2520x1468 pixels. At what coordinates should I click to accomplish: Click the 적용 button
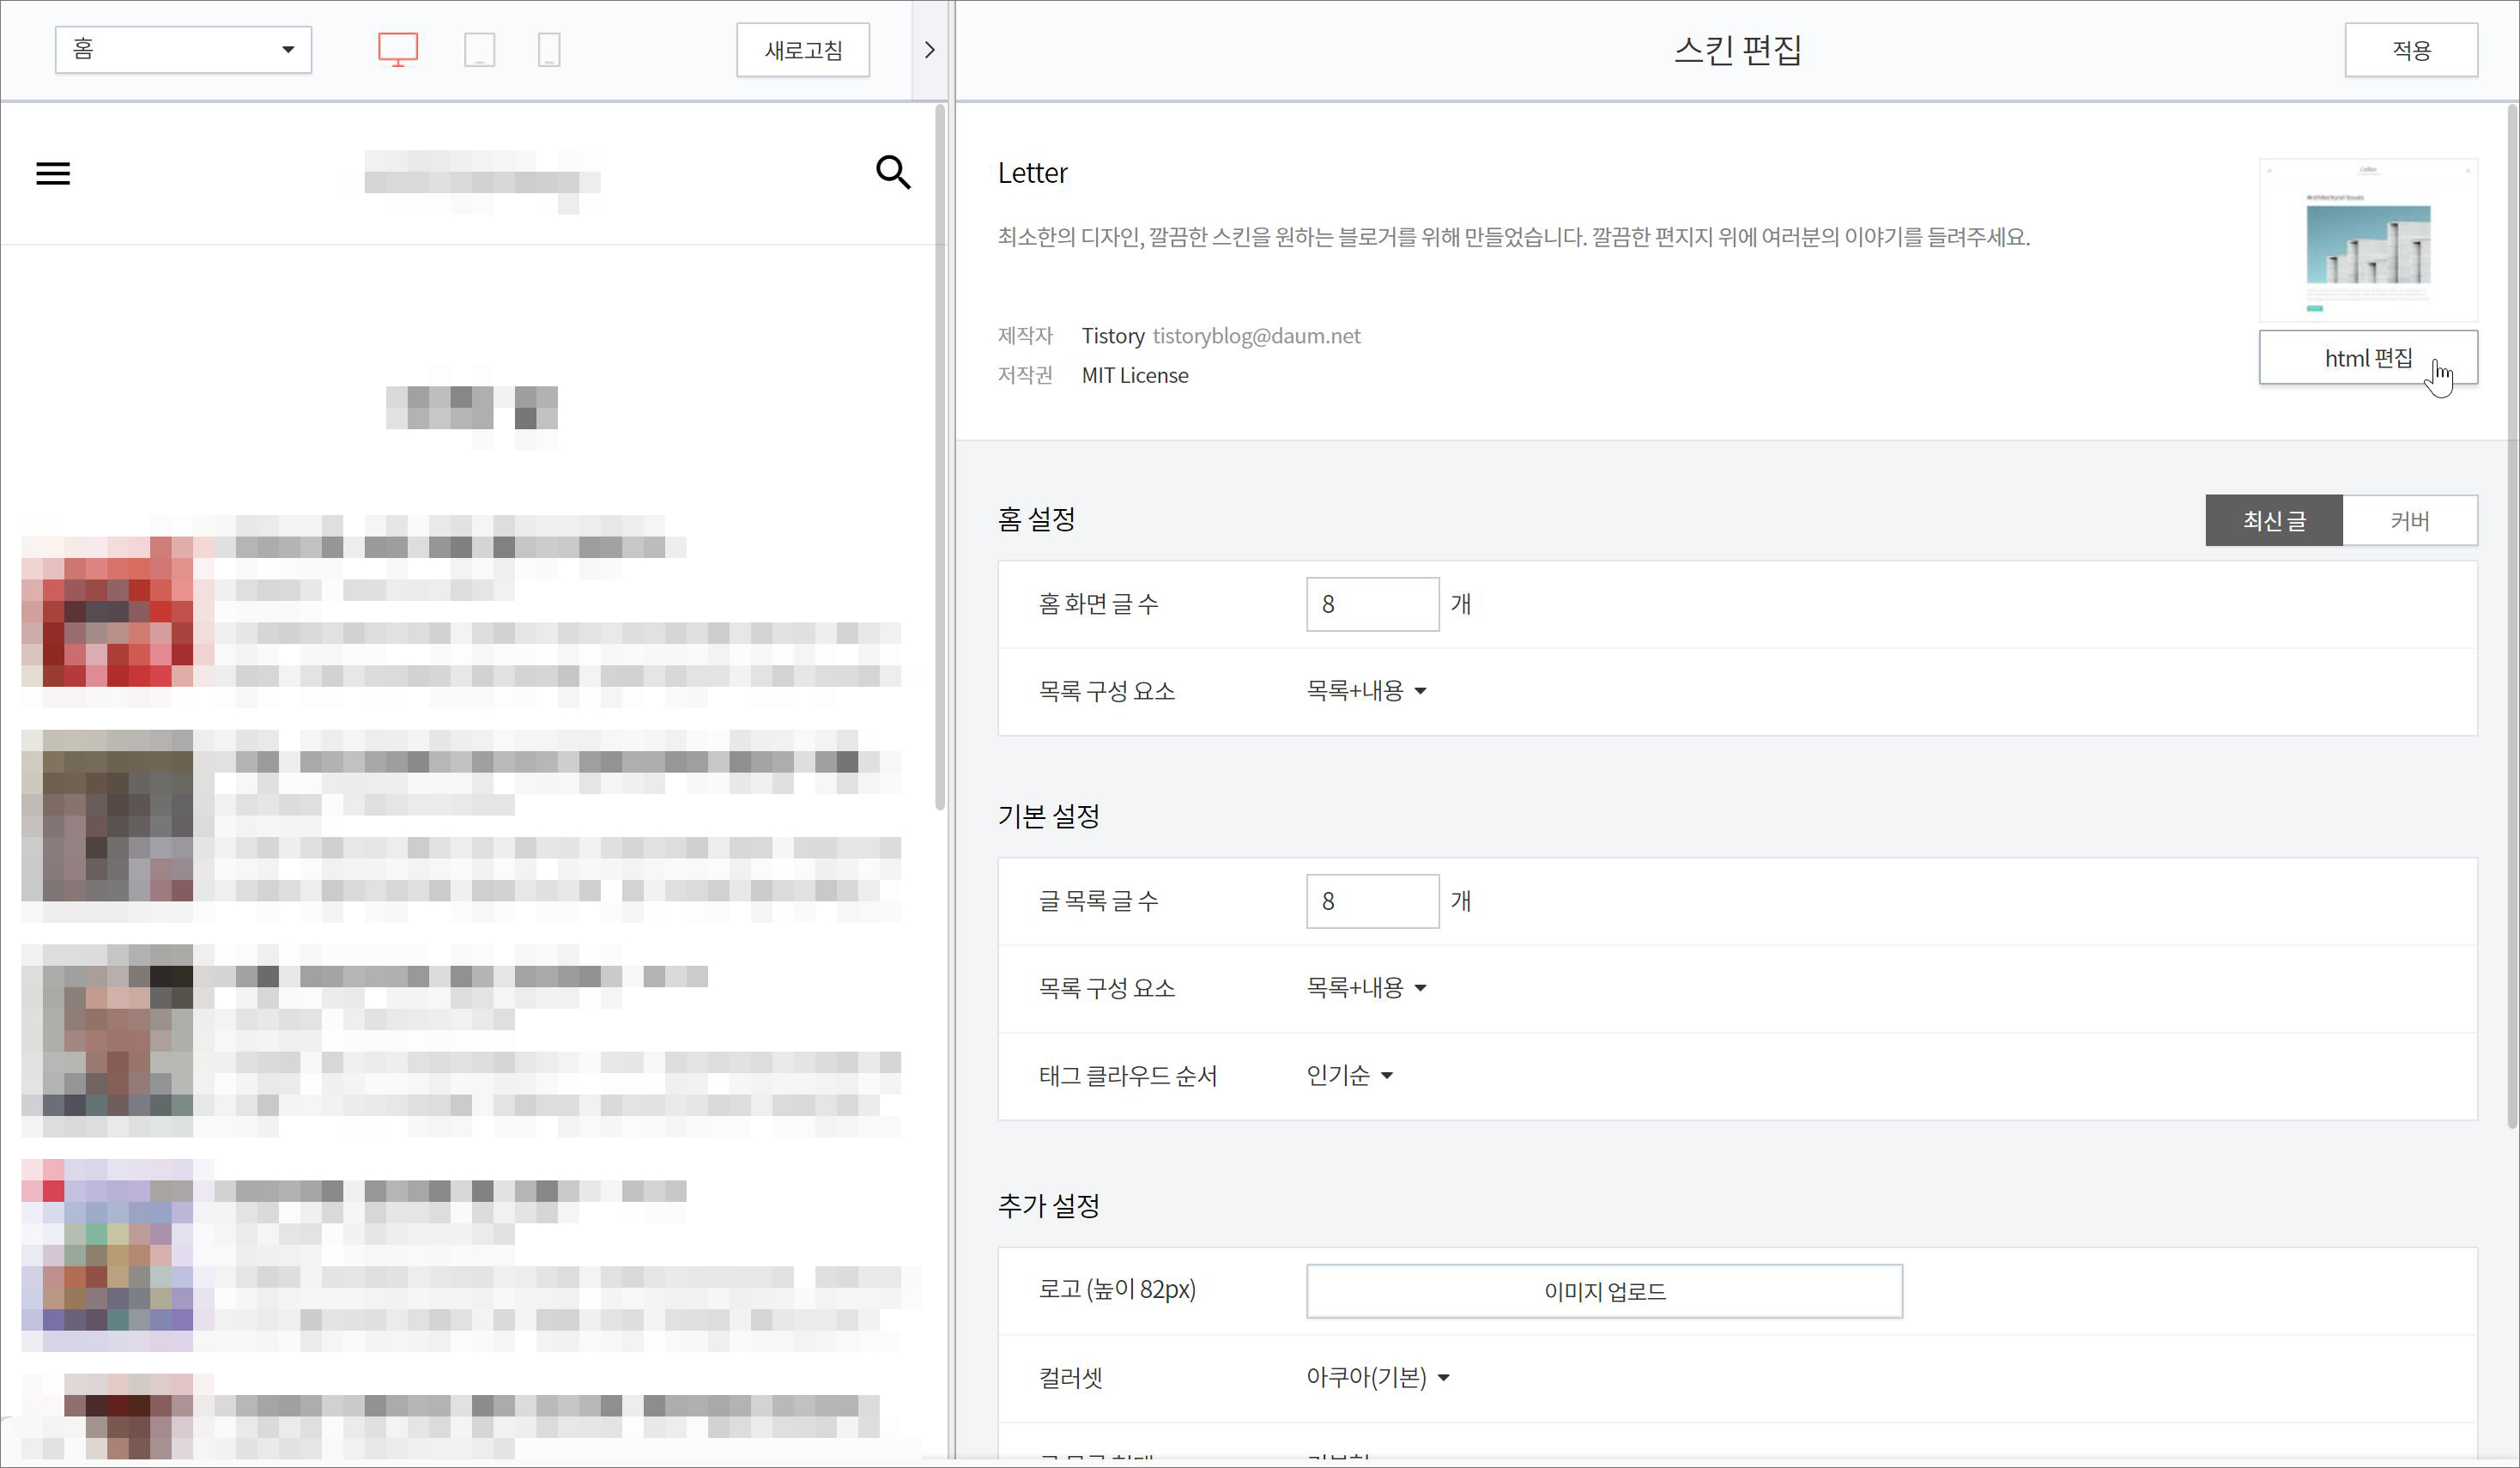[2410, 50]
